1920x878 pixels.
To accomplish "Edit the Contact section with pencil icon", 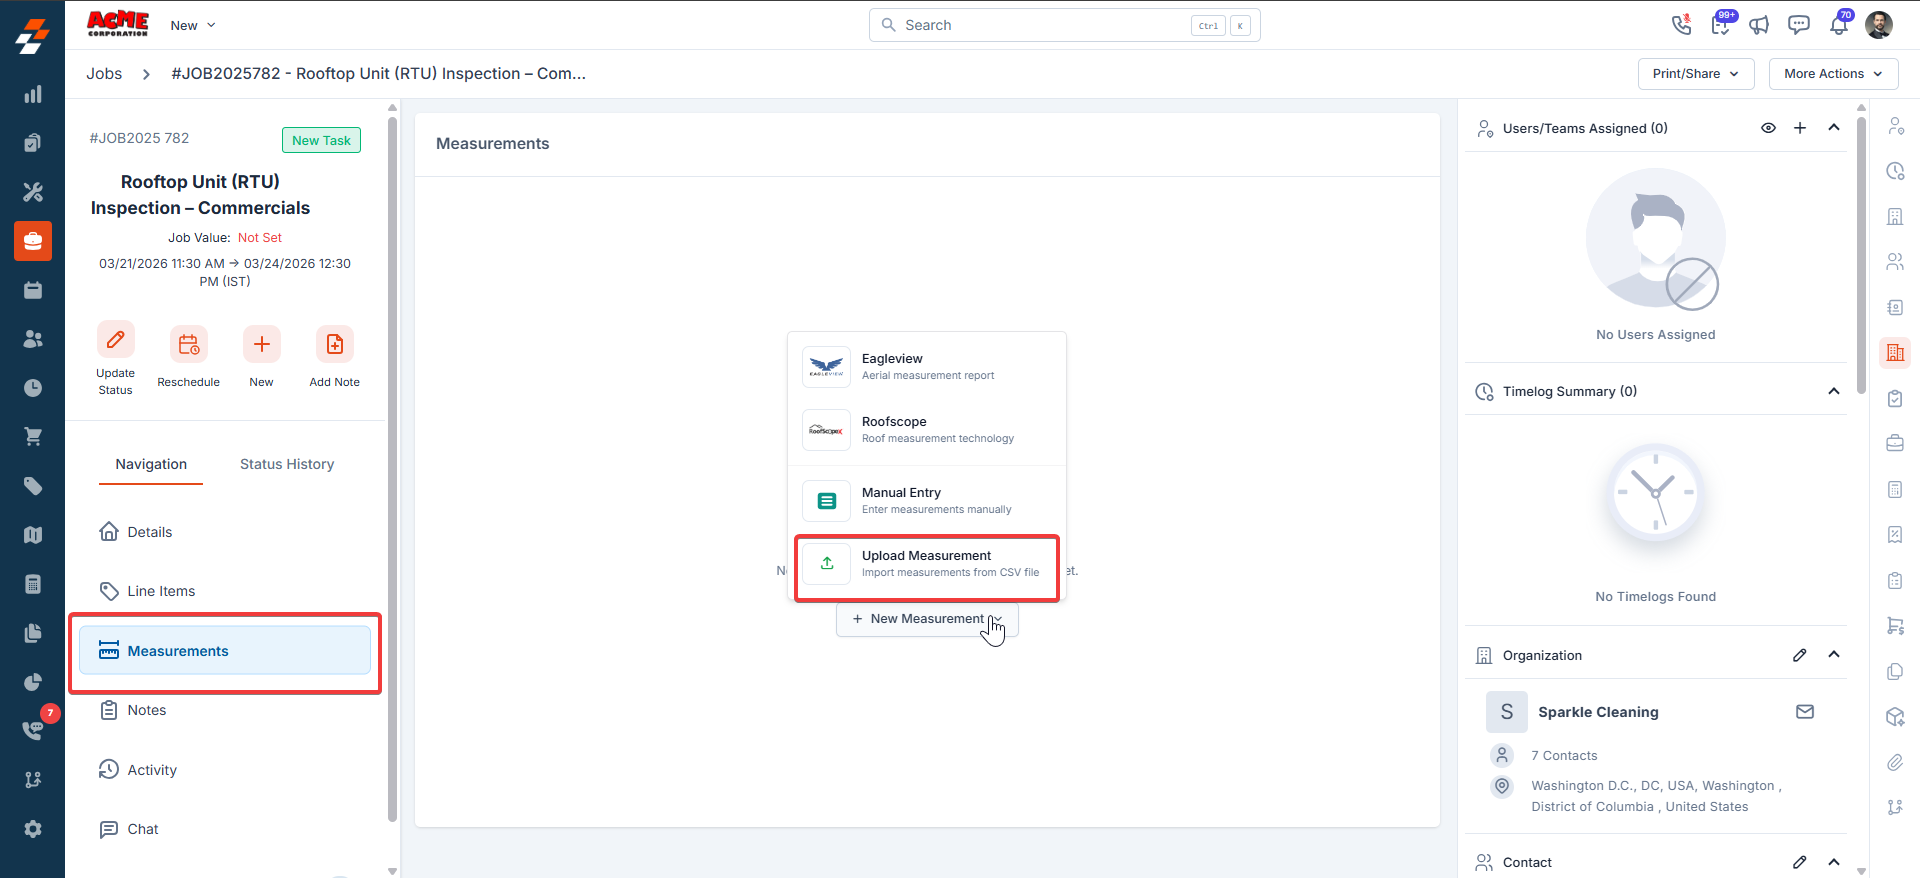I will [x=1800, y=862].
